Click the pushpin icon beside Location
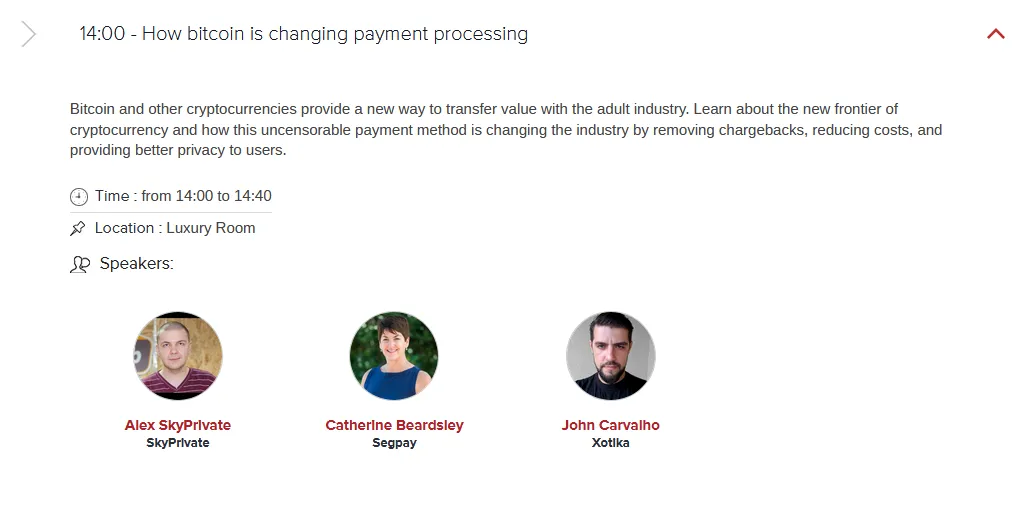Screen dimensions: 1025x505 [78, 229]
